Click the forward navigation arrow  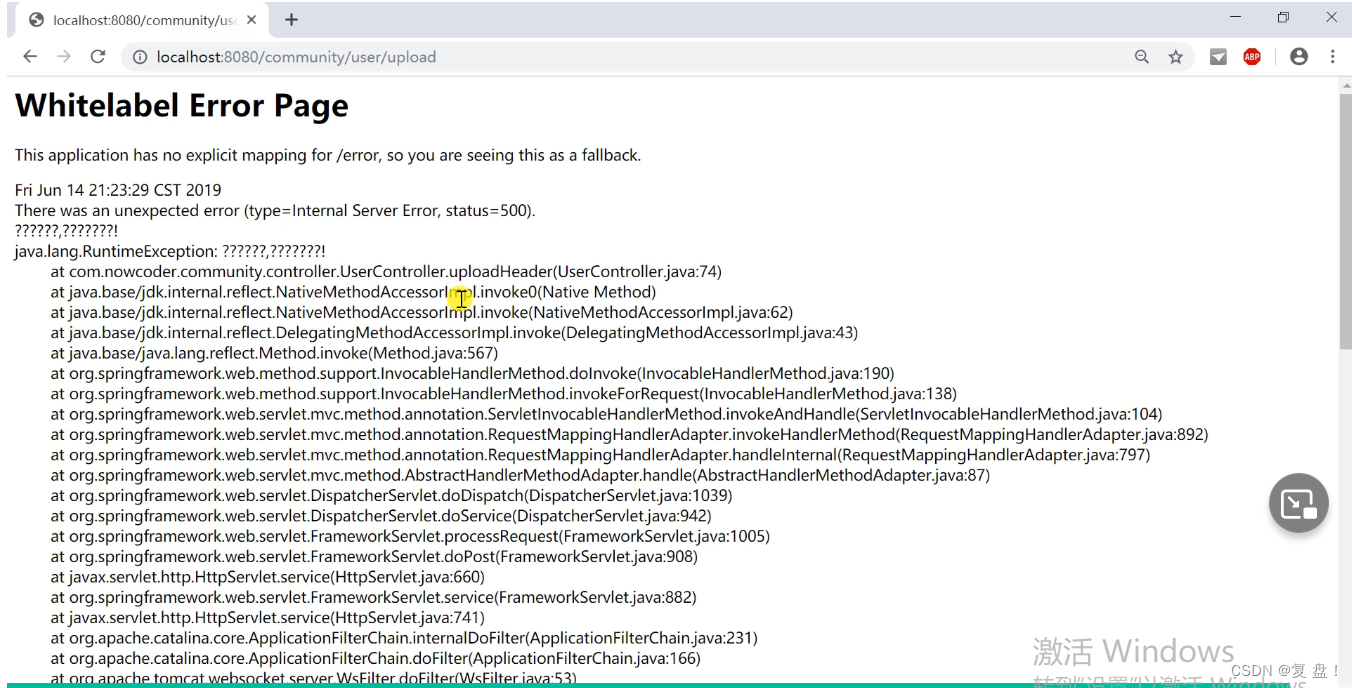[64, 57]
